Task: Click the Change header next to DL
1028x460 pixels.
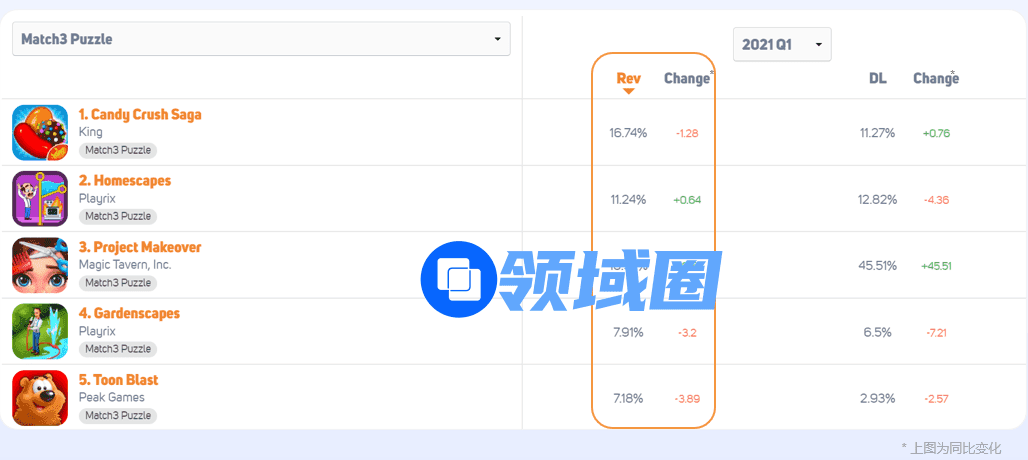Action: (x=935, y=78)
